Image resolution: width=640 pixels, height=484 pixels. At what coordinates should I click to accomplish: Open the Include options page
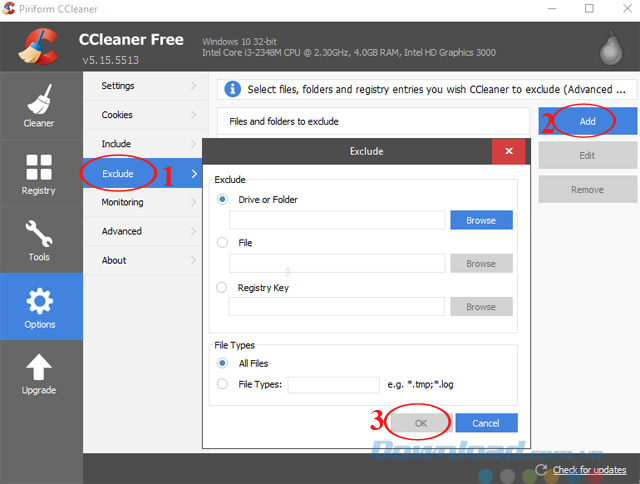coord(143,144)
